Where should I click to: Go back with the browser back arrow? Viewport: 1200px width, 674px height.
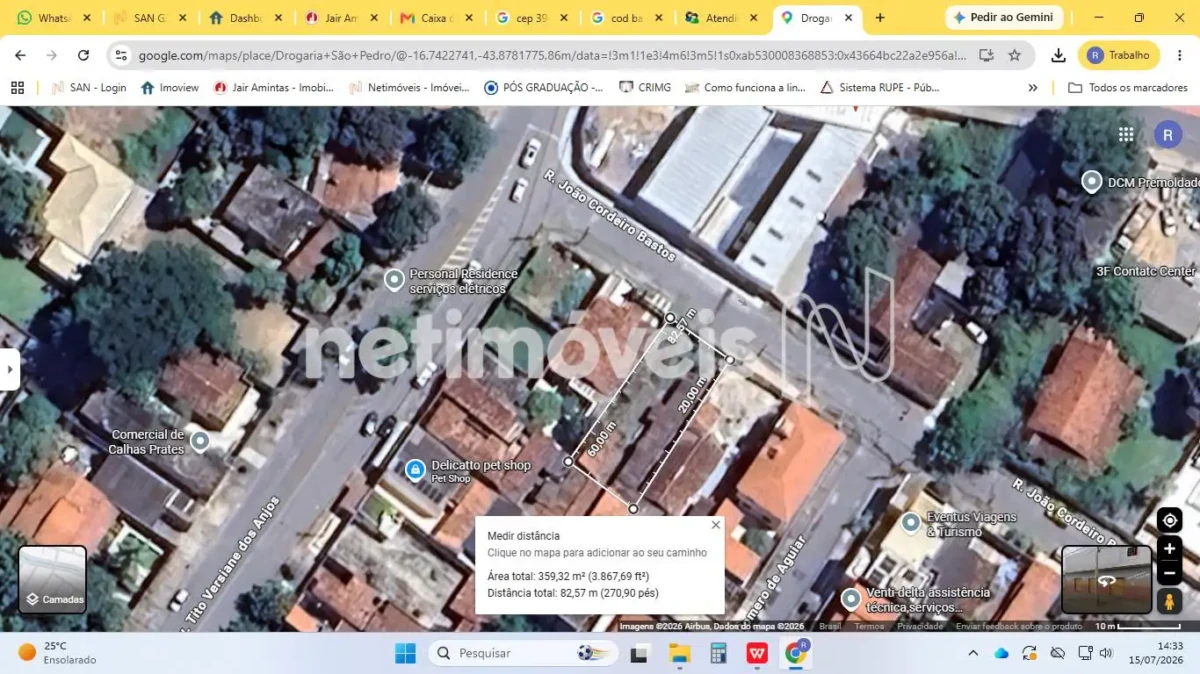click(20, 55)
